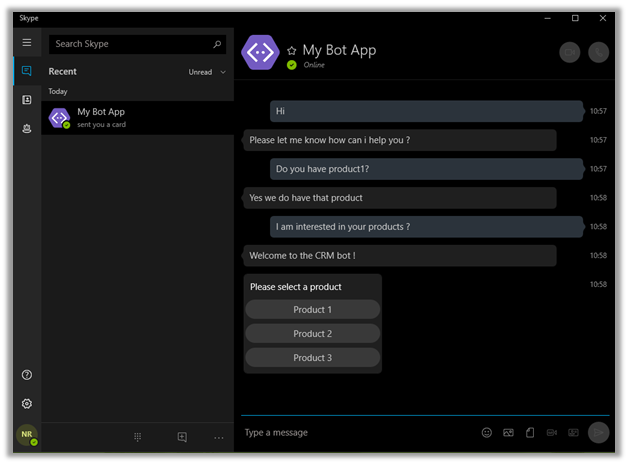The image size is (628, 465).
Task: Switch to the Recent chats tab icon
Action: (x=27, y=71)
